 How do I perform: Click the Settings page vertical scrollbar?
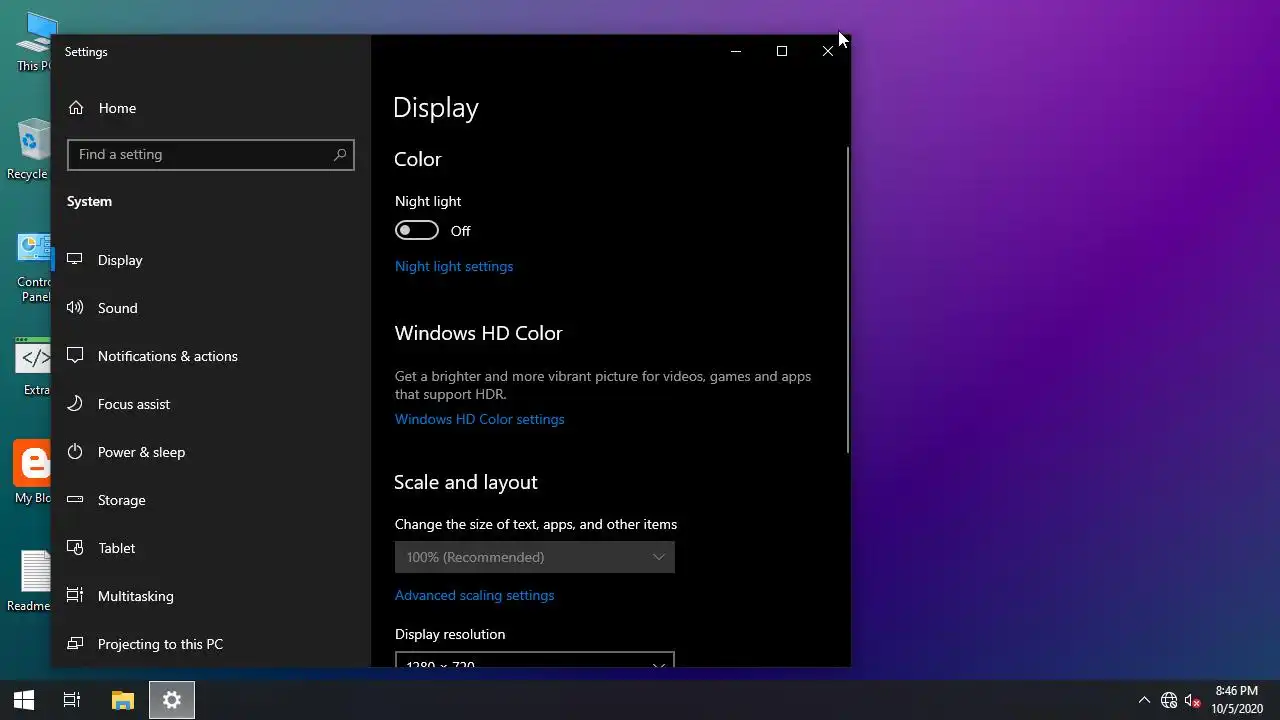point(848,300)
